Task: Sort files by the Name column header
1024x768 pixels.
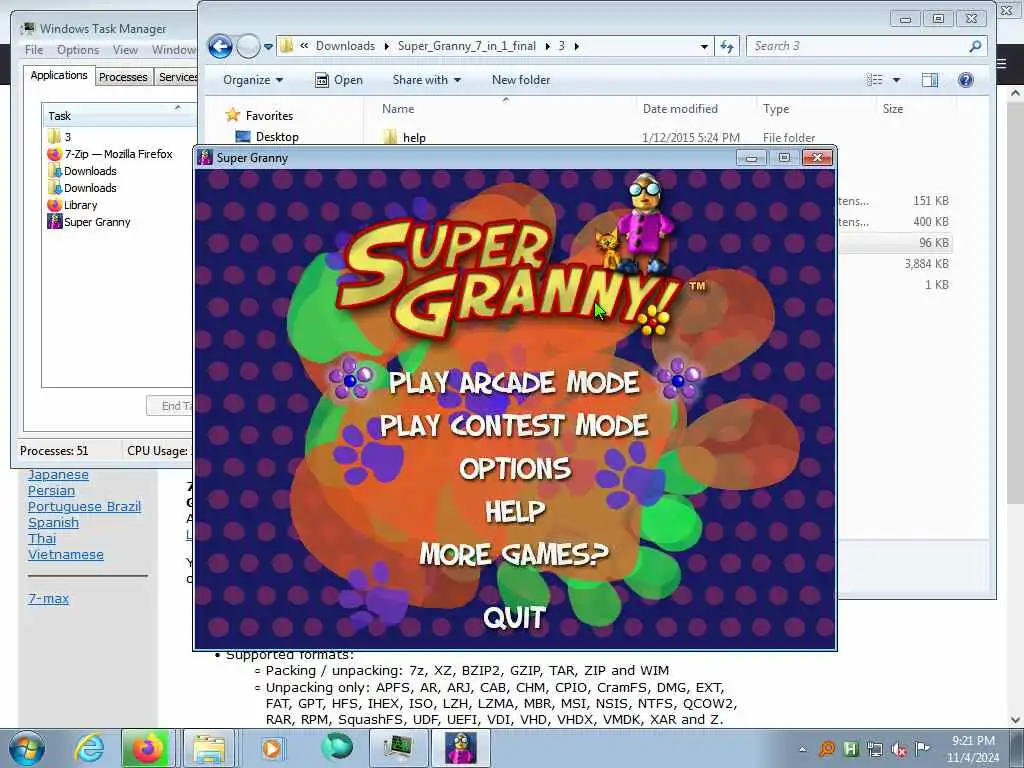Action: pos(398,109)
